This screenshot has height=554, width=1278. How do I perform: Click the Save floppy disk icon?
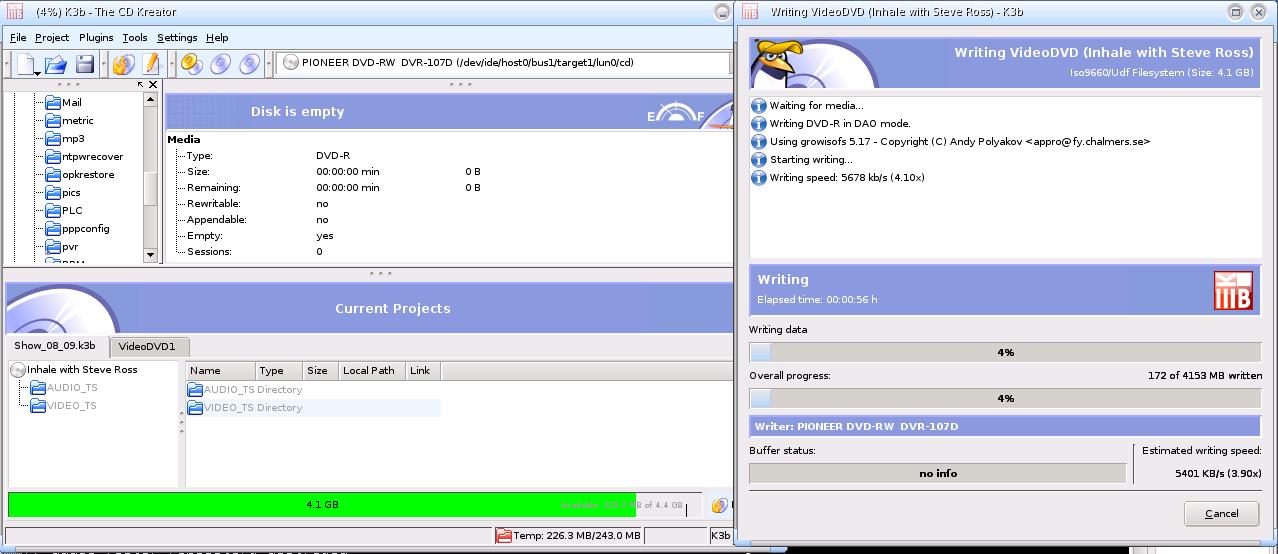[x=85, y=64]
